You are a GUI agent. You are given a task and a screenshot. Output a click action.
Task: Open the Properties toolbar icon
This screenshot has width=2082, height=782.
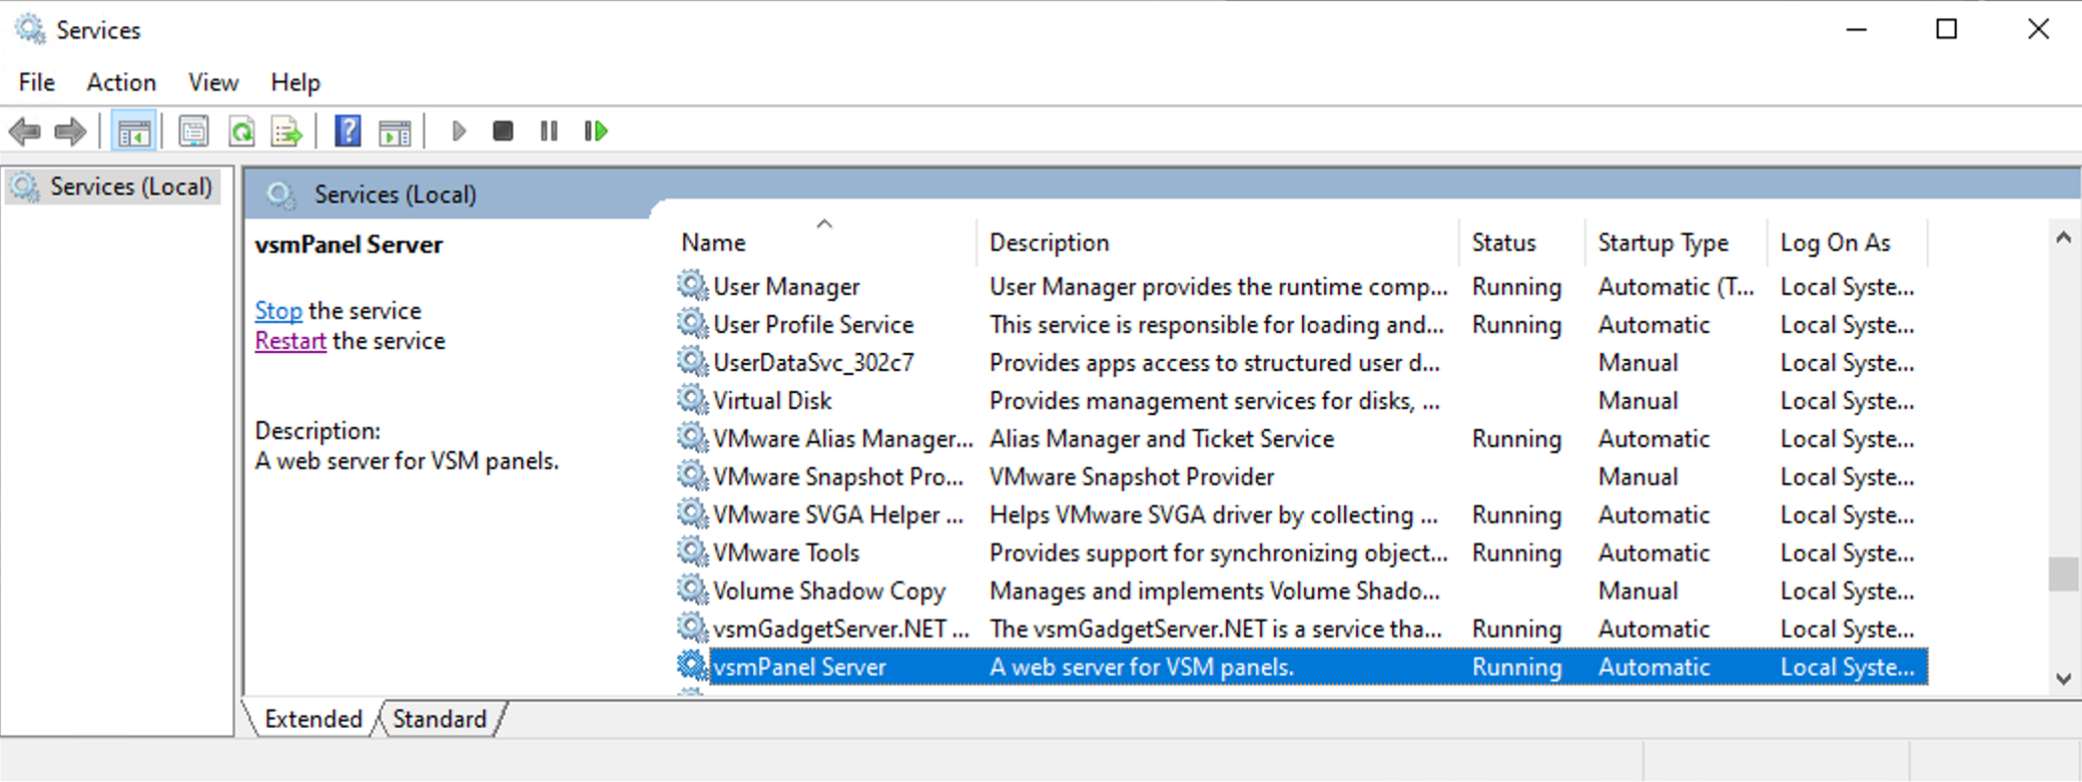coord(193,131)
